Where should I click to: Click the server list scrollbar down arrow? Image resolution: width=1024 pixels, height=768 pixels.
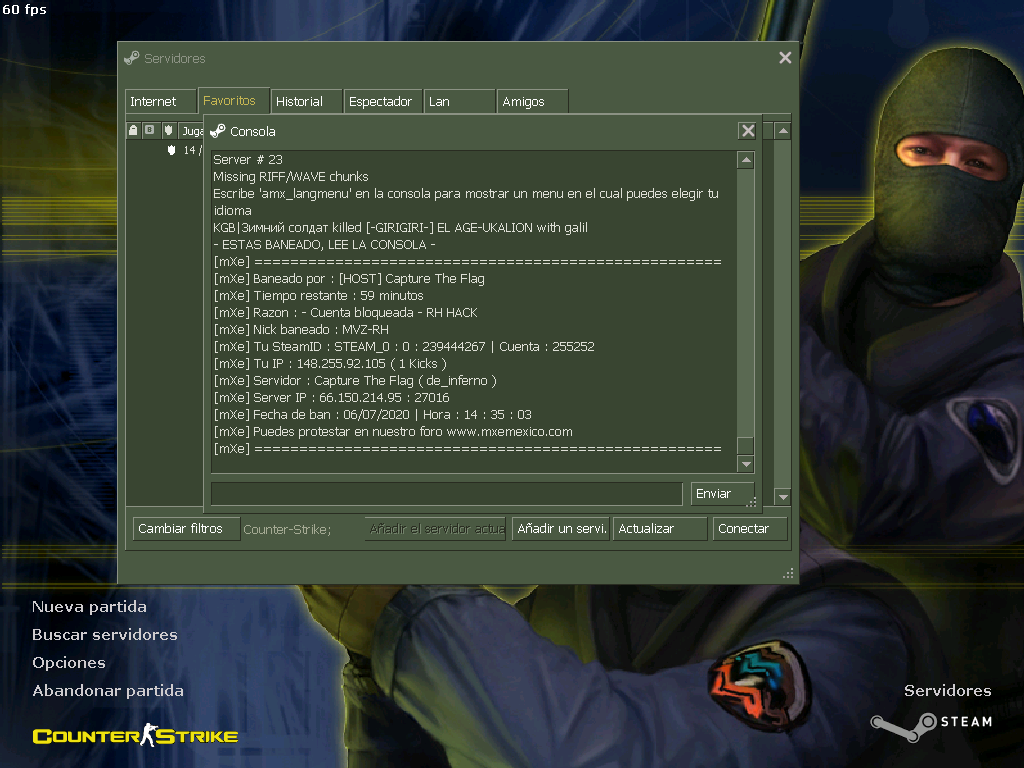click(782, 497)
